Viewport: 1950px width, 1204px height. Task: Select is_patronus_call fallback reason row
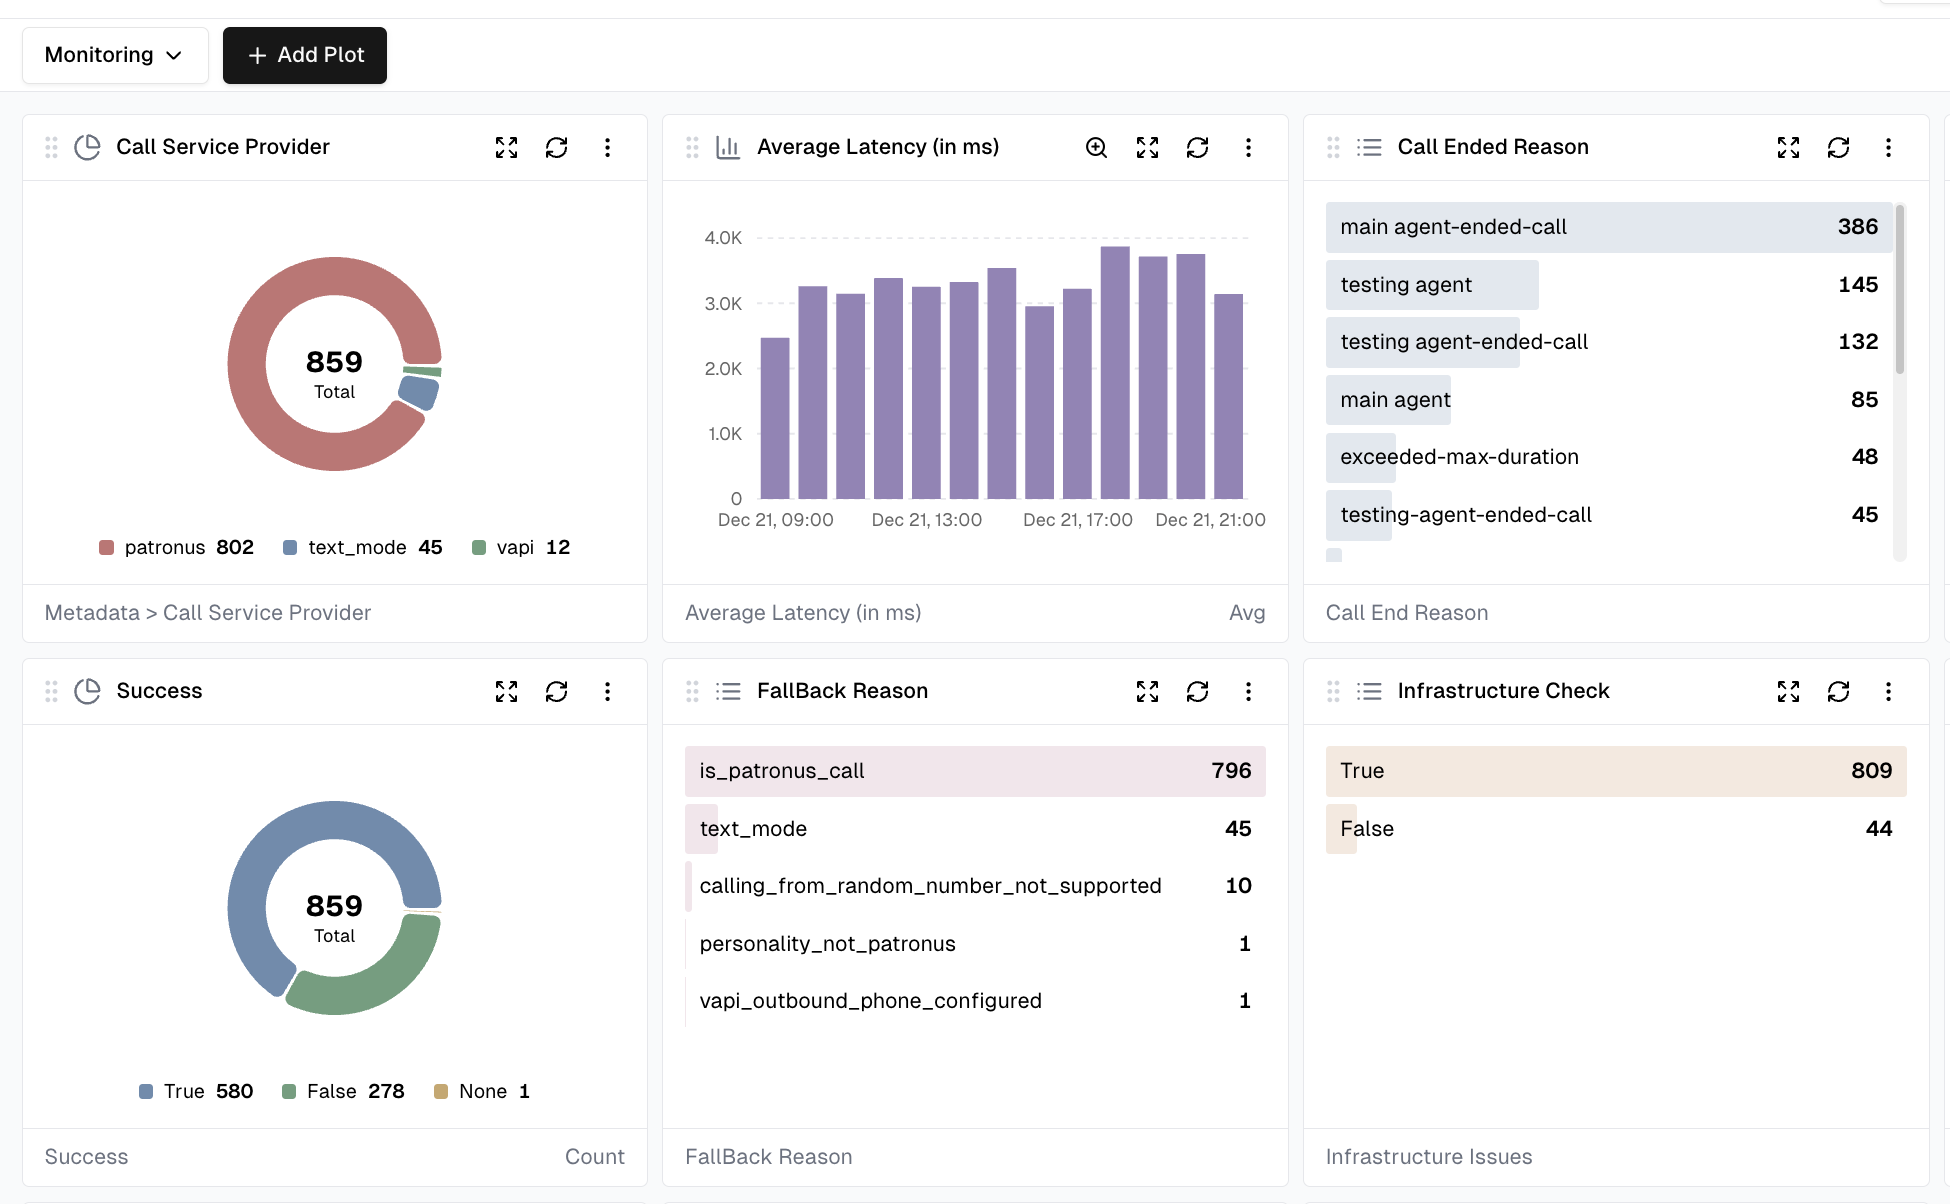pyautogui.click(x=974, y=772)
